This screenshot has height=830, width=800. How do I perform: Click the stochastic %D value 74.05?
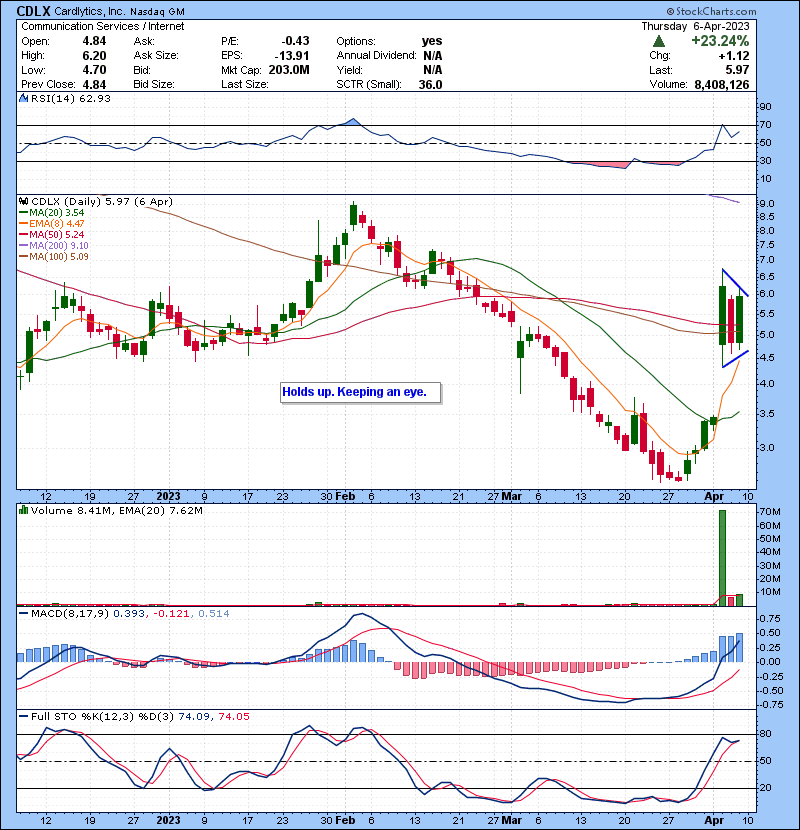click(x=233, y=716)
